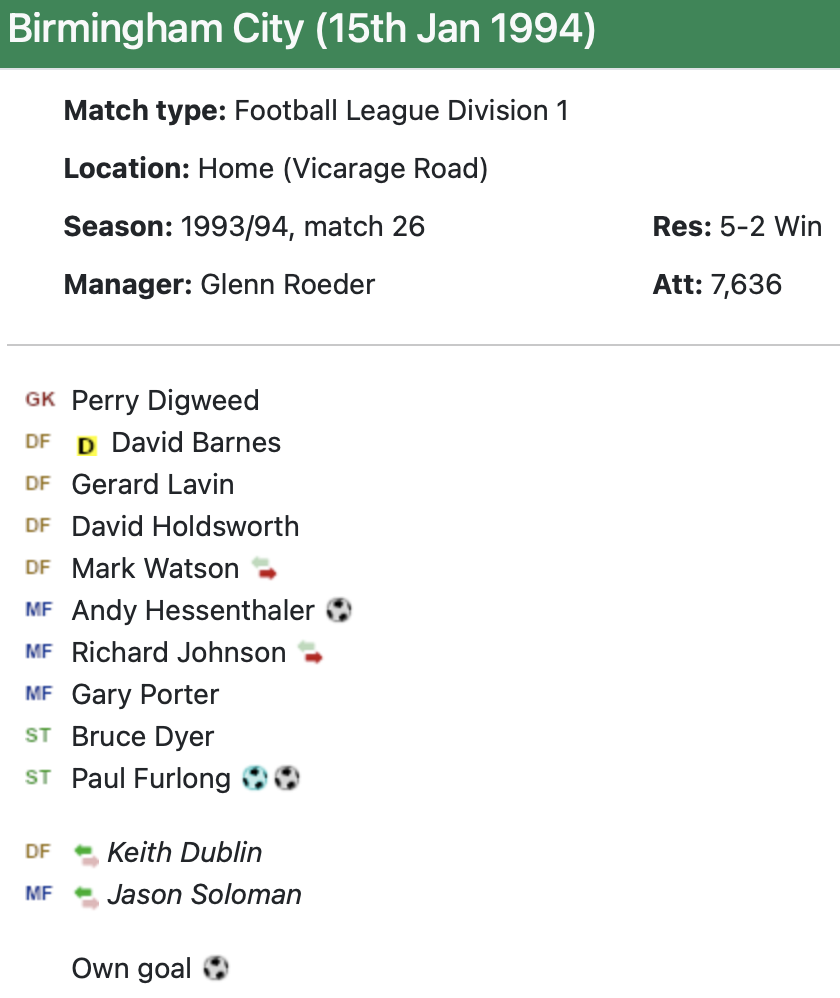Click the substituted-on arrows beside Jason Soloman

86,896
